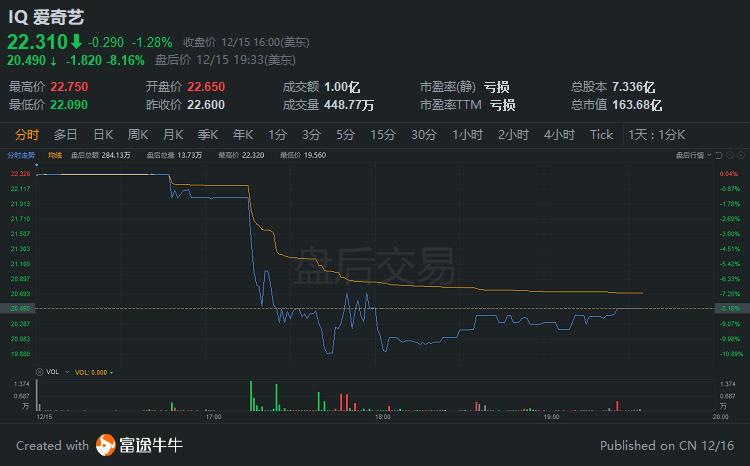
Task: Click the 盘后总额 284.13万 readout
Action: (100, 155)
